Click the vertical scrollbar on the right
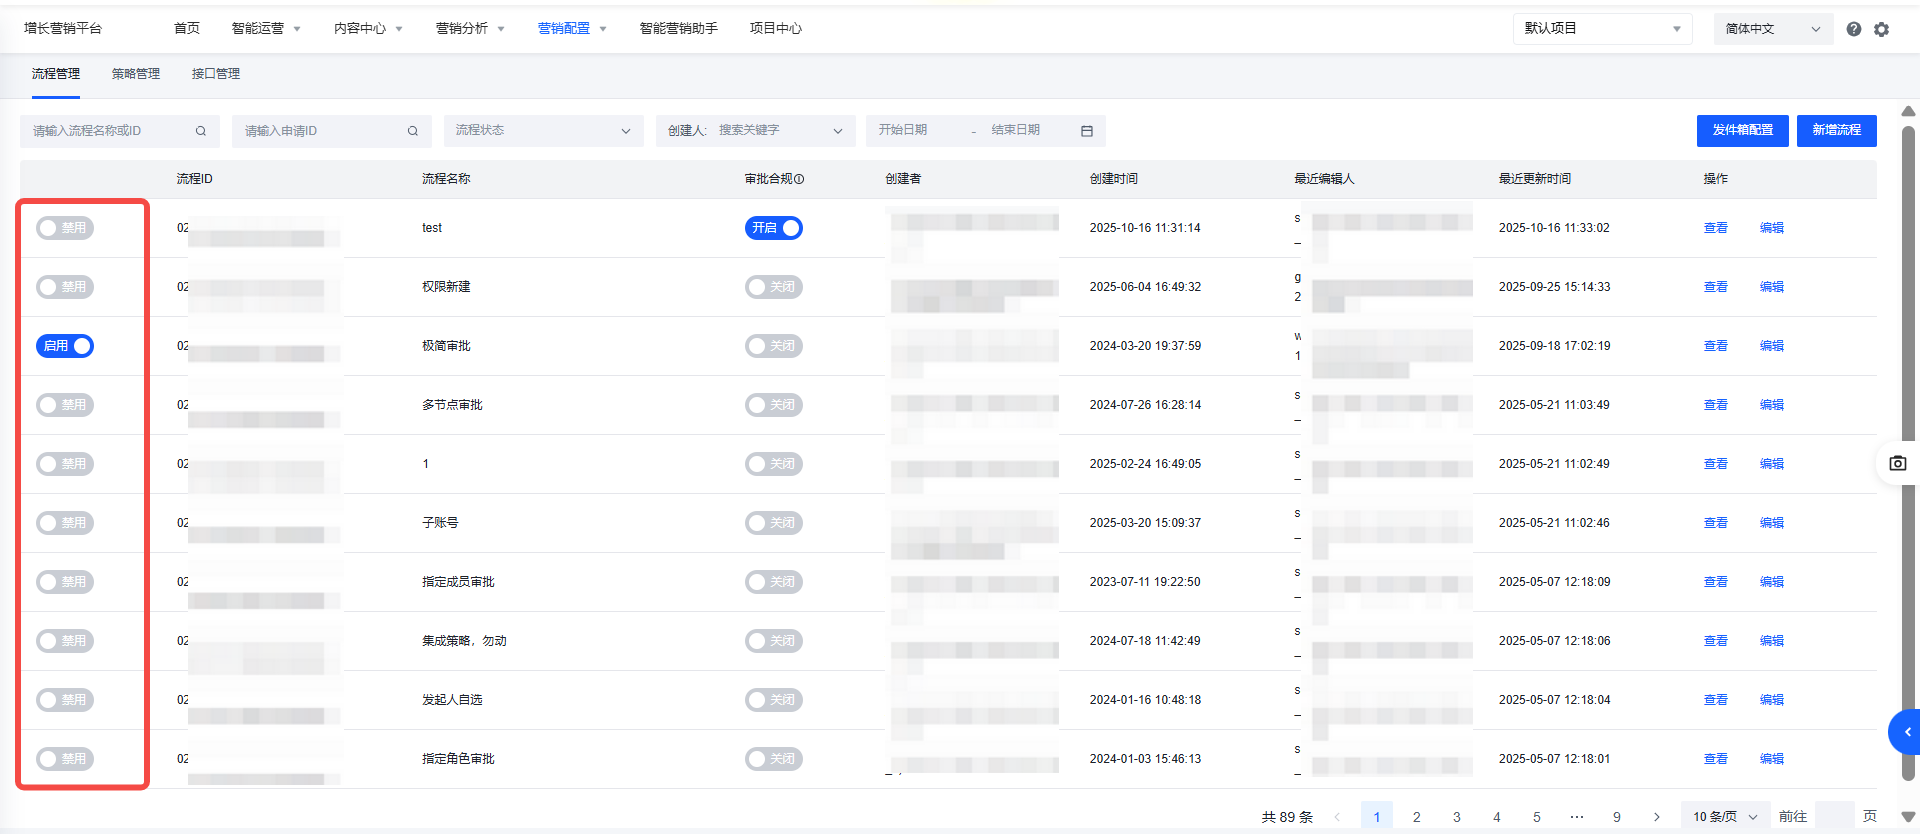The height and width of the screenshot is (834, 1920). click(x=1908, y=450)
